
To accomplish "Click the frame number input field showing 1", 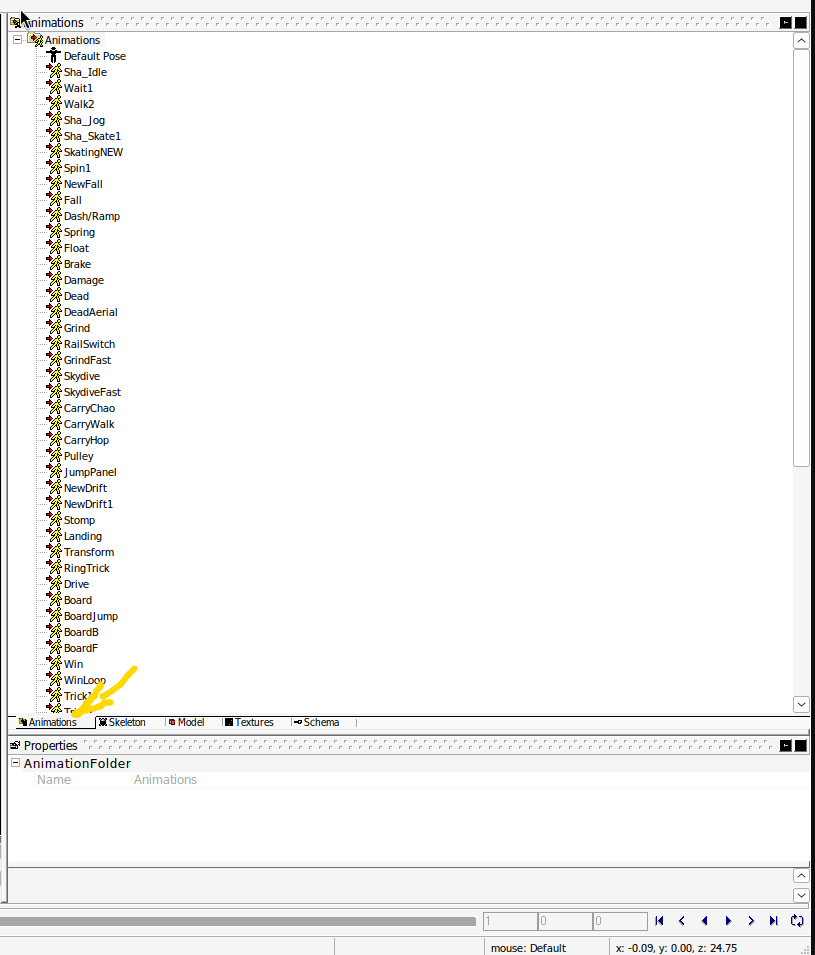I will (510, 921).
